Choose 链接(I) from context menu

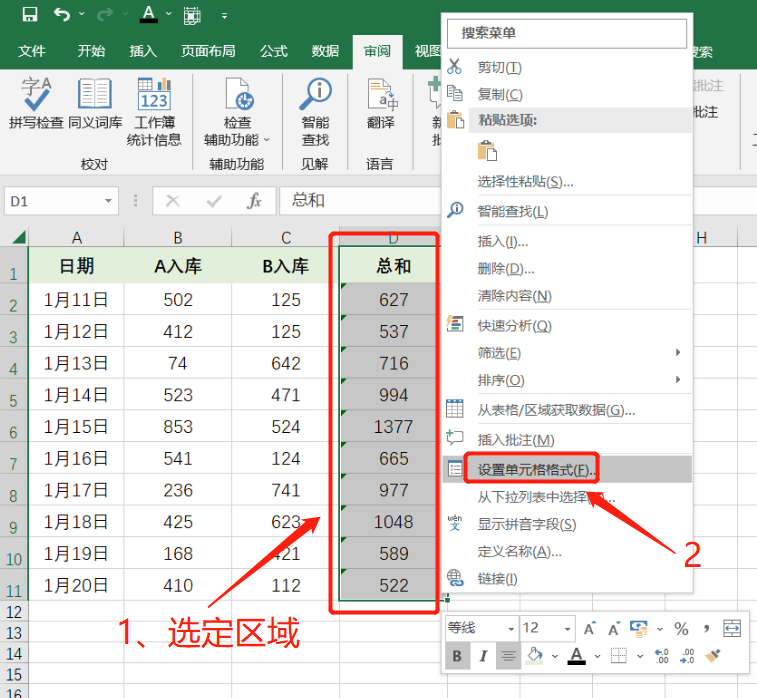pyautogui.click(x=567, y=578)
